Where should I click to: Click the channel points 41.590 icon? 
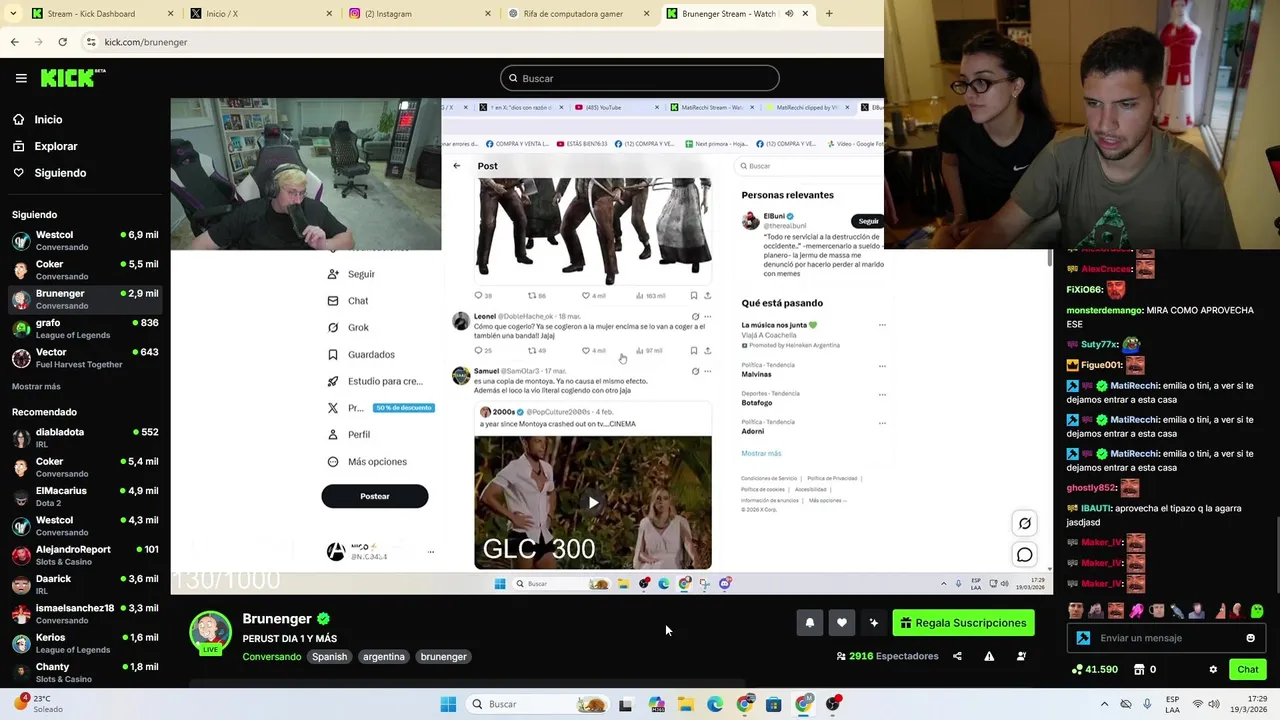pos(1077,669)
